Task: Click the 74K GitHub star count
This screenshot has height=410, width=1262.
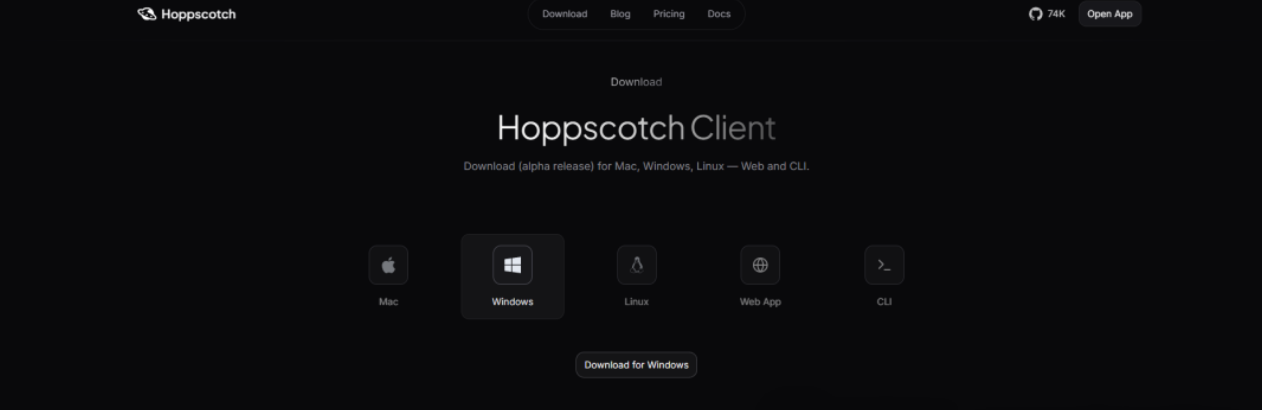Action: (x=1056, y=14)
